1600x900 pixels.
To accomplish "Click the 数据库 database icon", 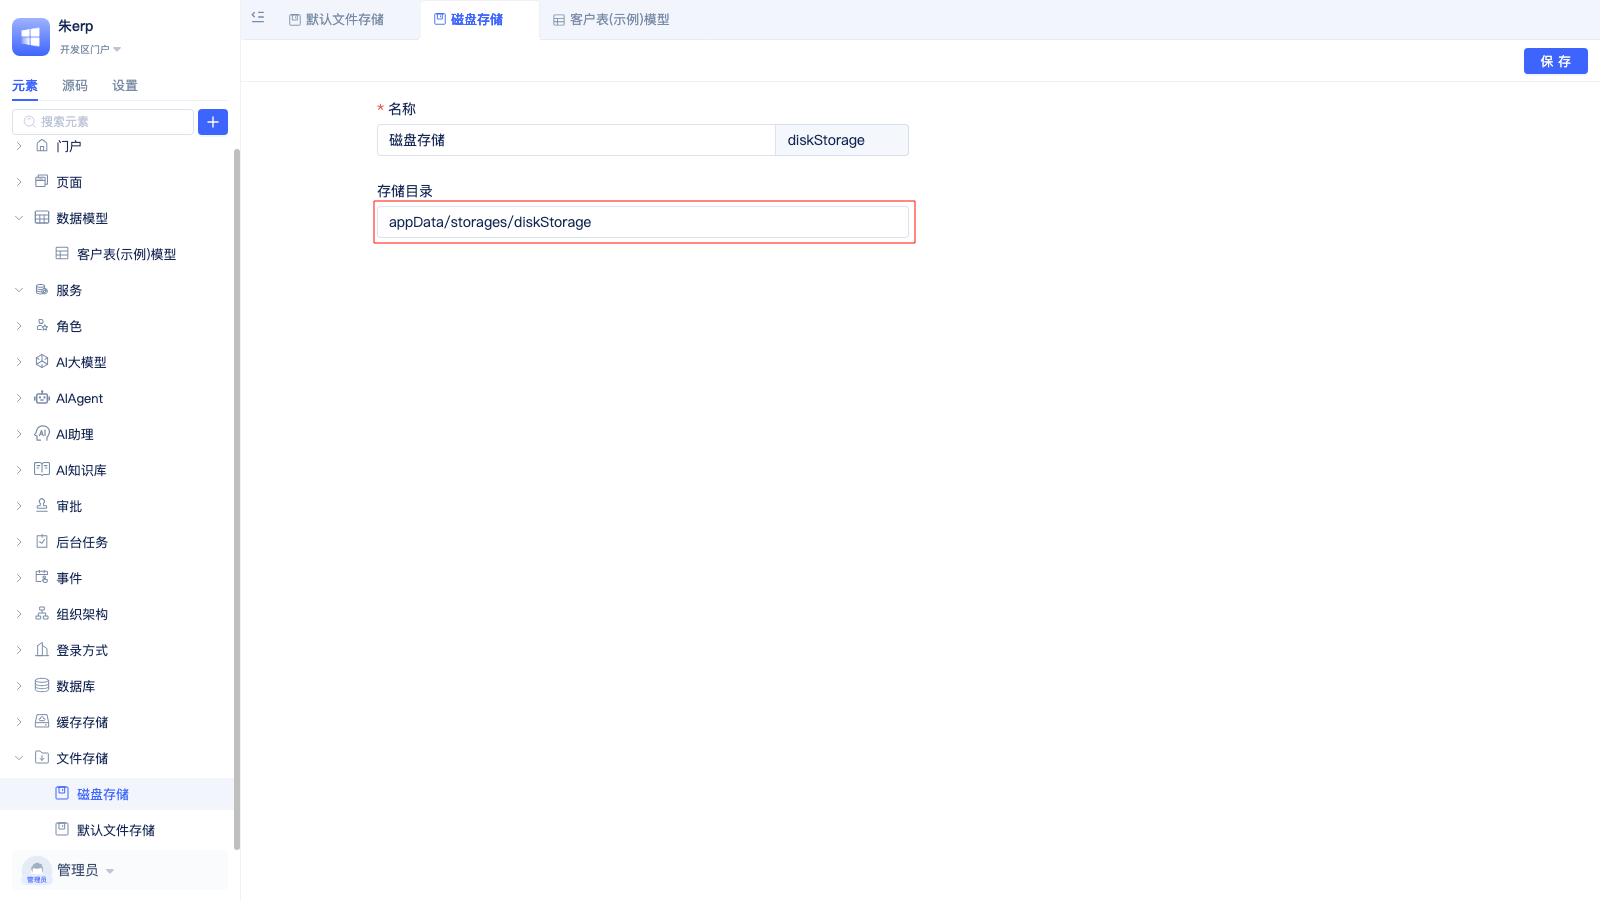I will coord(42,686).
